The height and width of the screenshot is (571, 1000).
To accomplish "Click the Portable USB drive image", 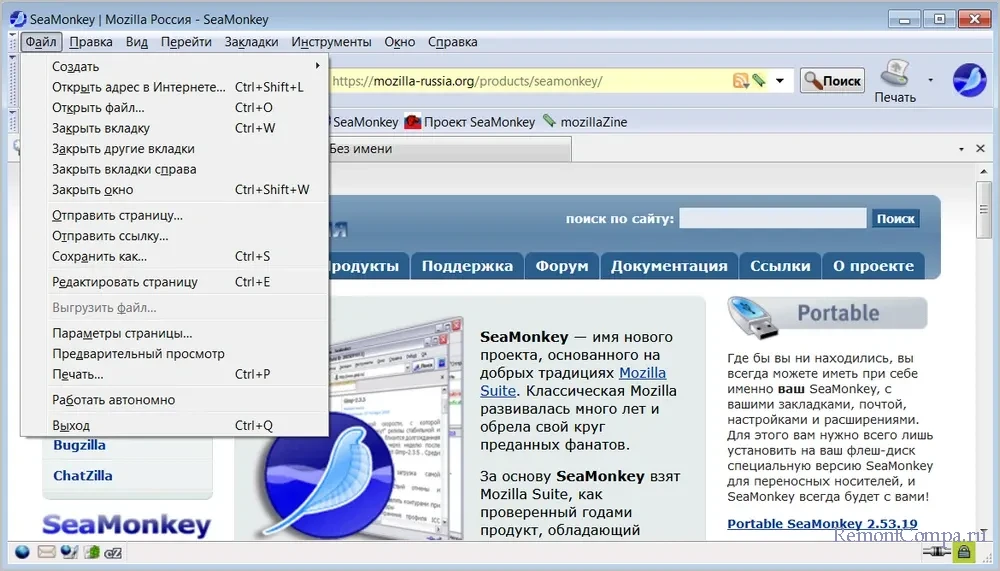I will (x=754, y=316).
